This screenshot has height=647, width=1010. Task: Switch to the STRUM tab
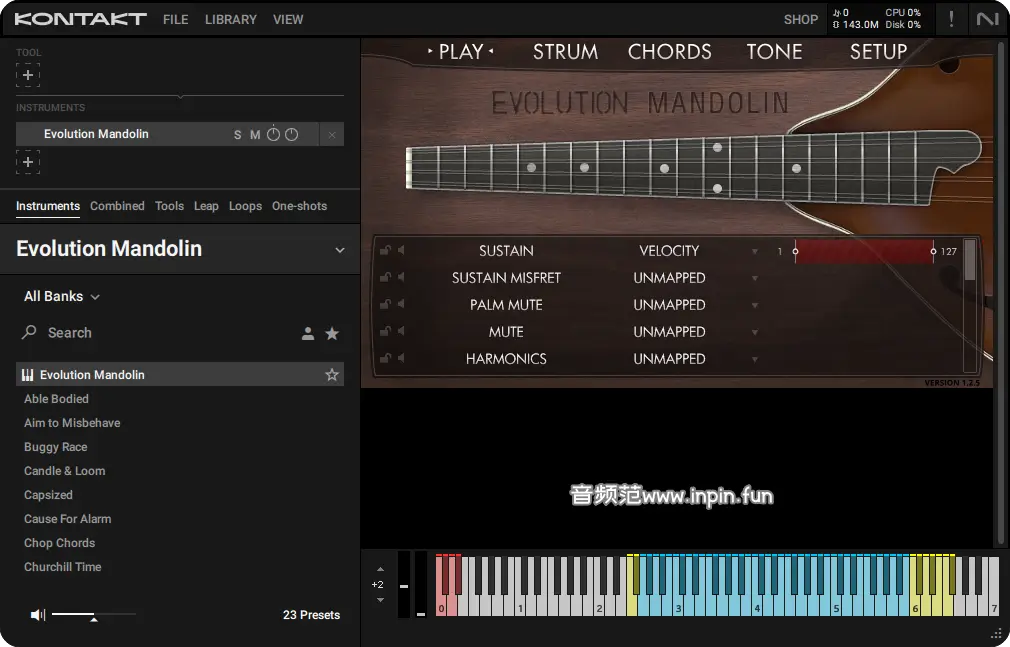[x=565, y=52]
